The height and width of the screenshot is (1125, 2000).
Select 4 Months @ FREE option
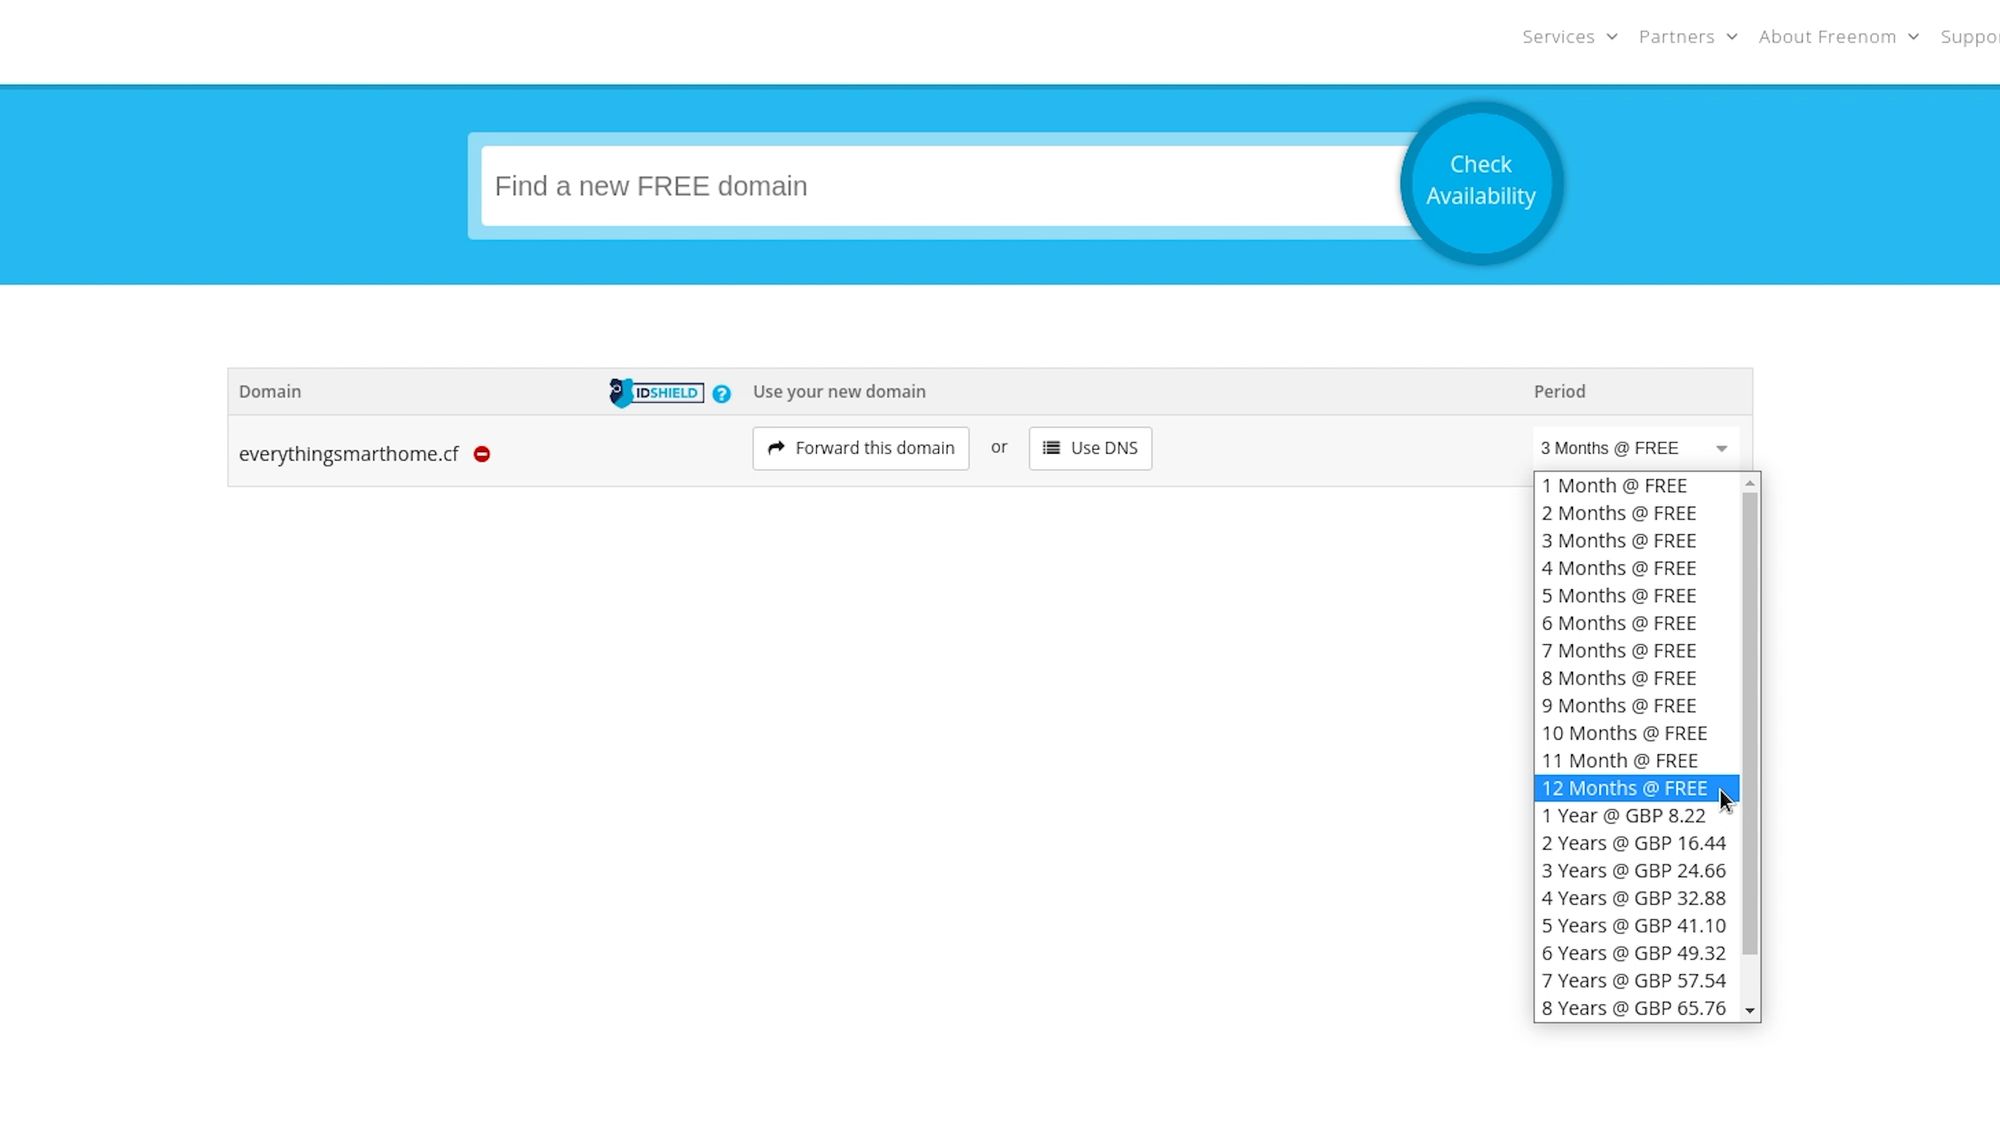(1637, 568)
